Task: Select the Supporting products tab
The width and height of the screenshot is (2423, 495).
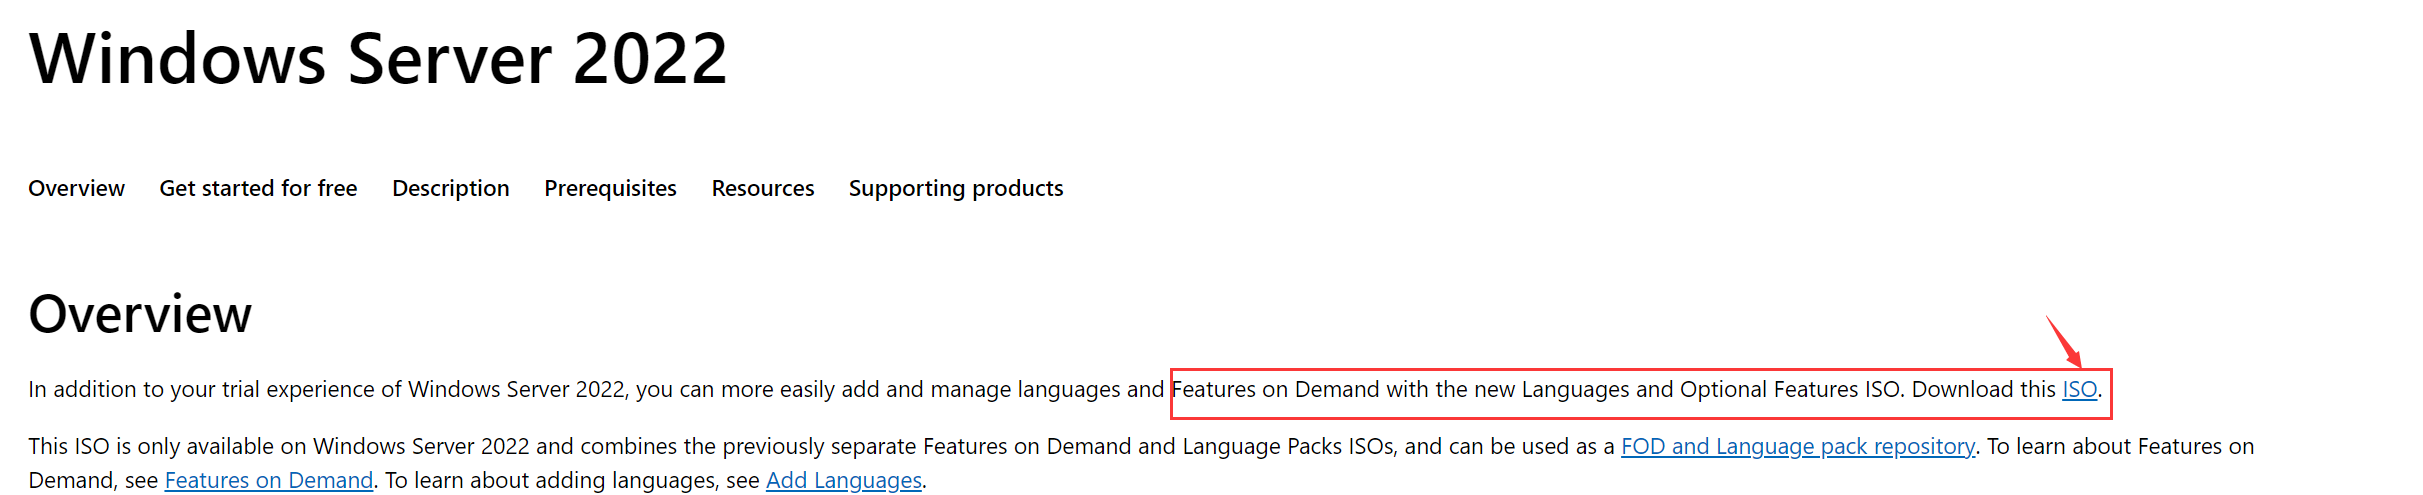Action: pos(956,188)
